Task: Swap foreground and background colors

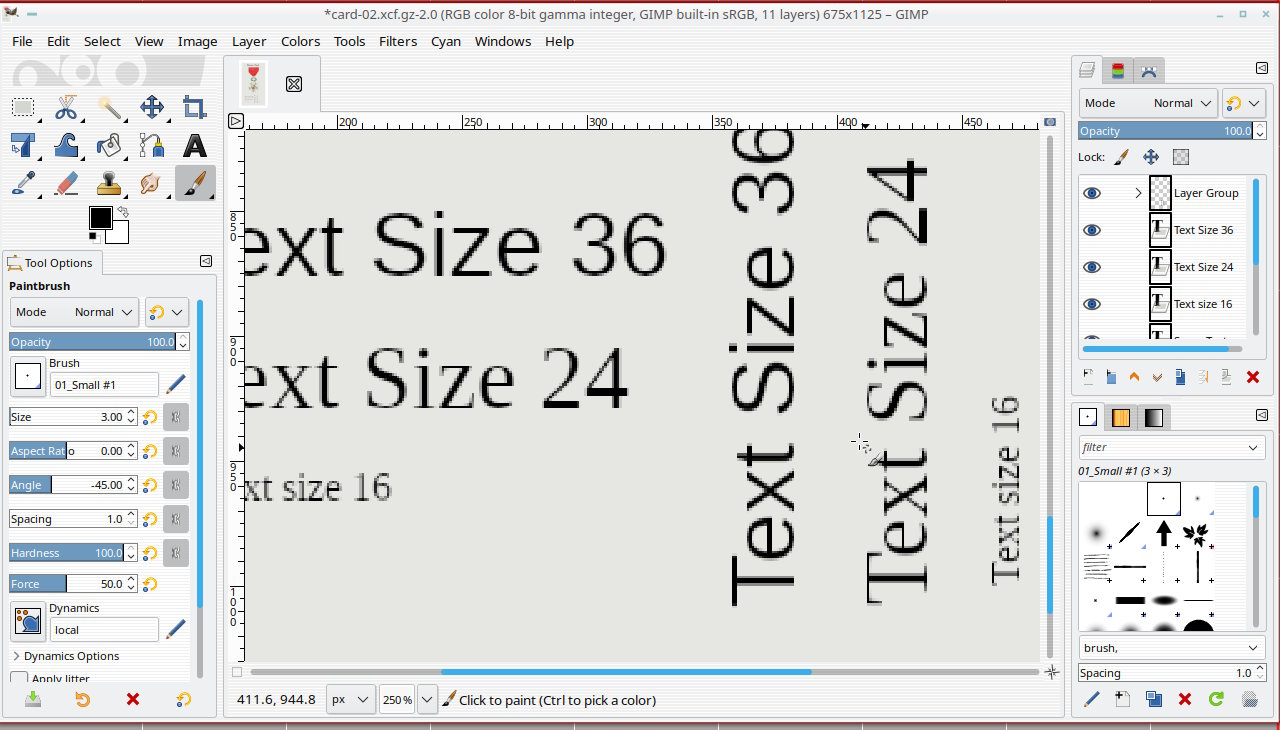Action: [123, 212]
